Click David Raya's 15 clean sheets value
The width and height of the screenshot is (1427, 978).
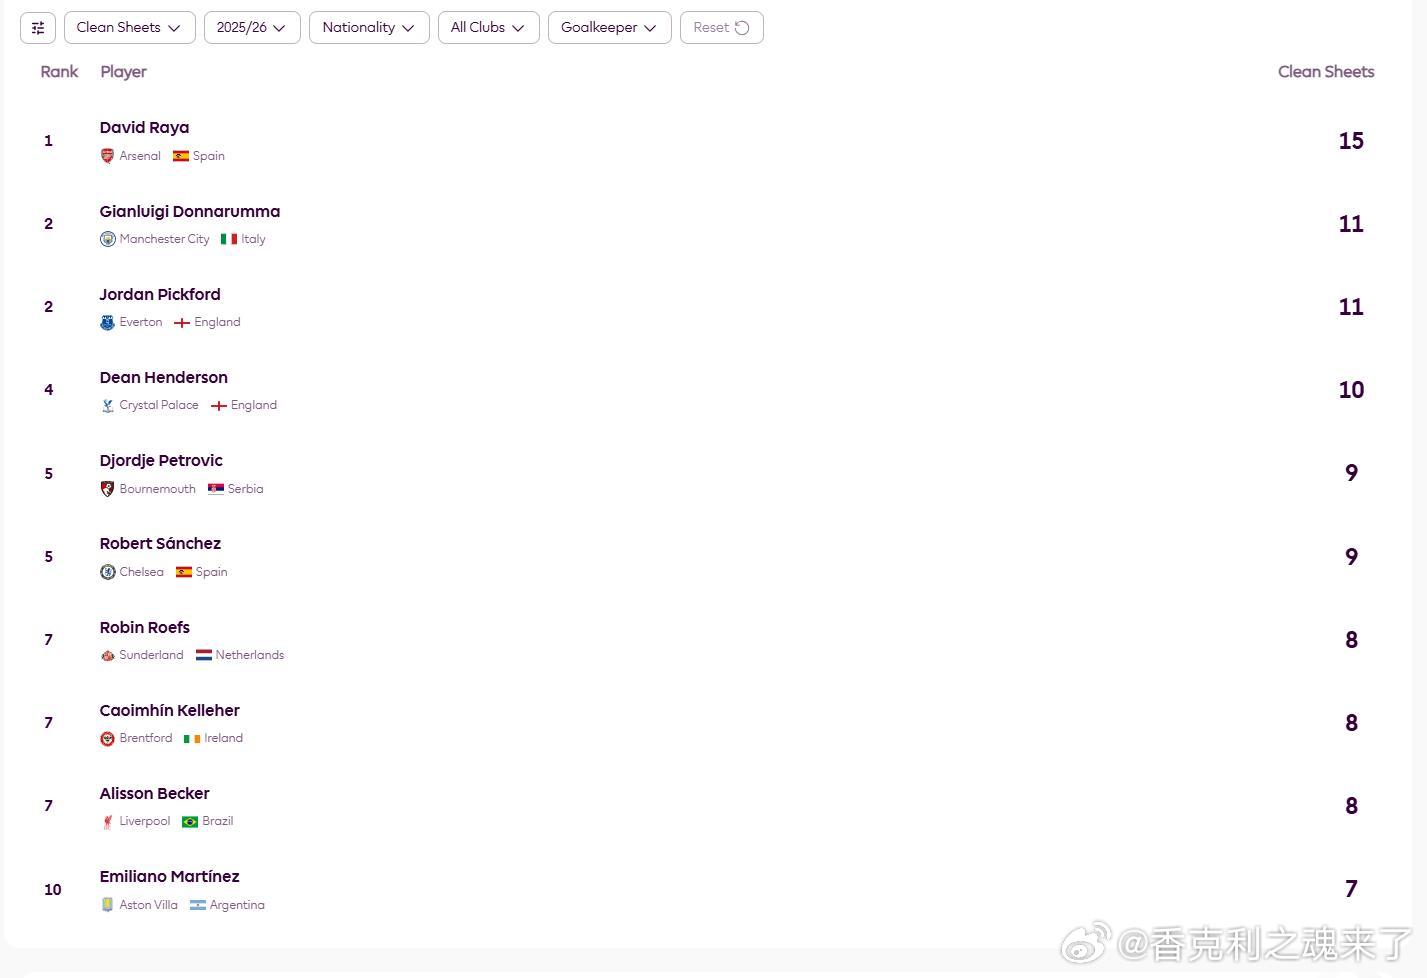[1351, 141]
